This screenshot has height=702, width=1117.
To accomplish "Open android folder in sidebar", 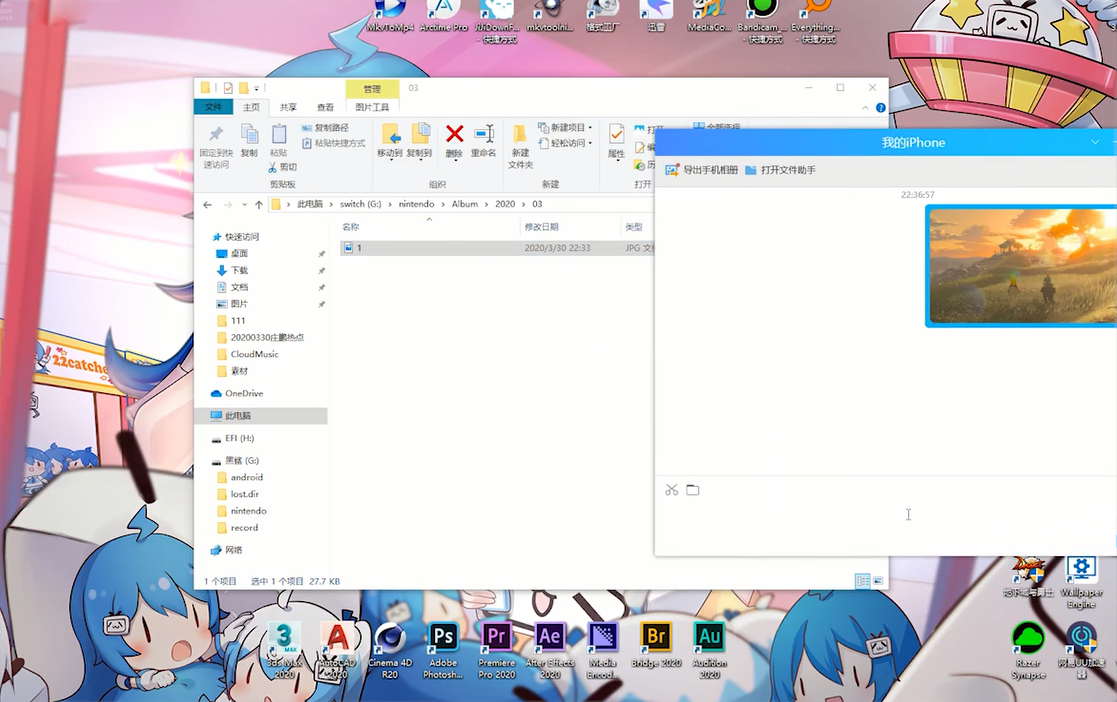I will coord(239,478).
